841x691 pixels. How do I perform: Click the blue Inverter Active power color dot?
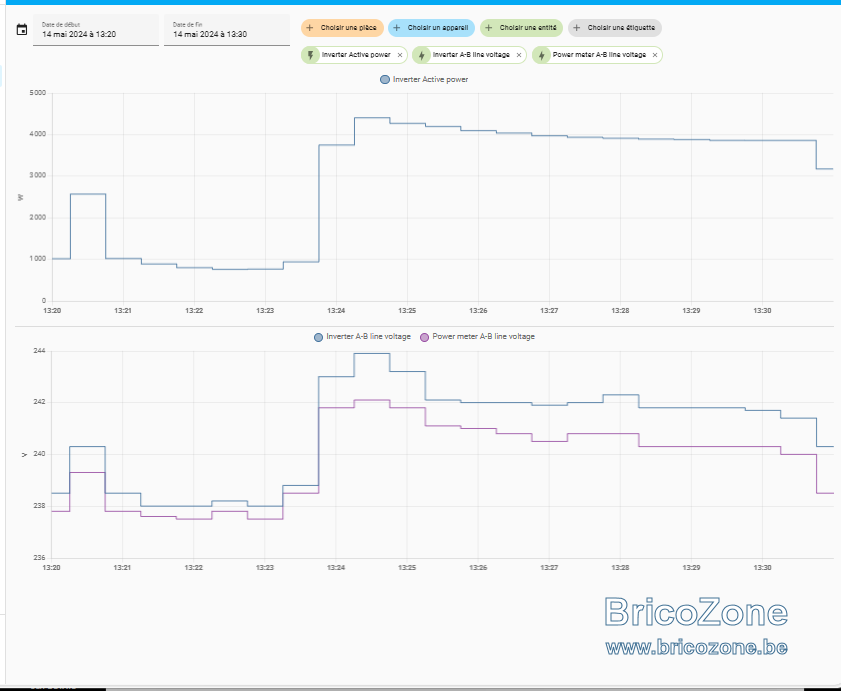click(385, 79)
